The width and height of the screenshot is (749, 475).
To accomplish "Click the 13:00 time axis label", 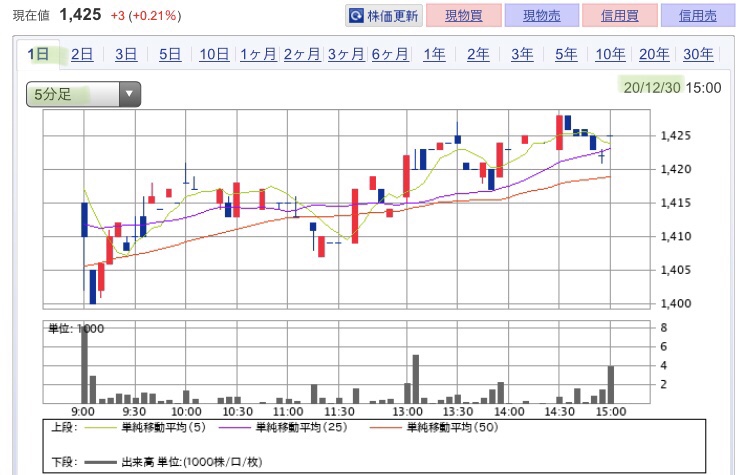I will (407, 411).
